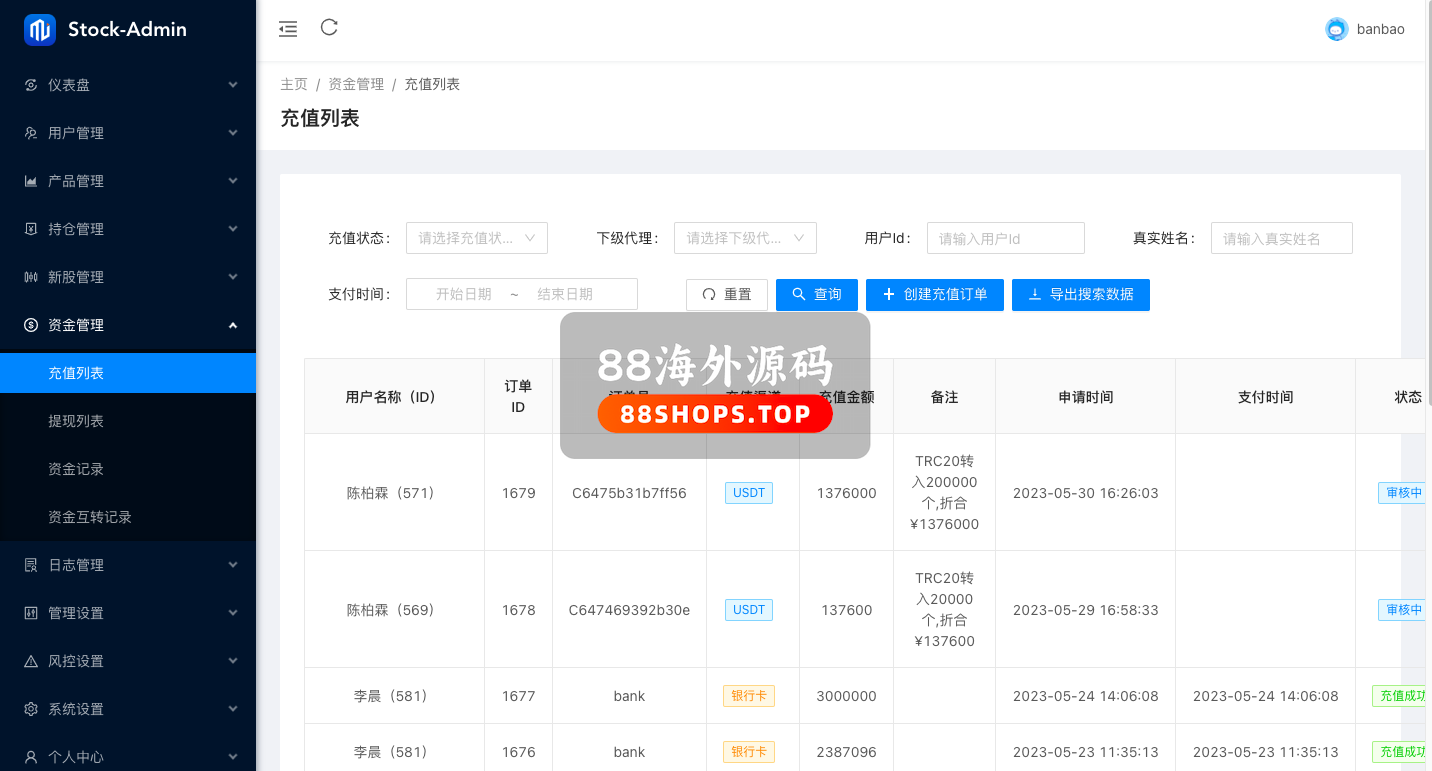The width and height of the screenshot is (1432, 771).
Task: Open the 风控设置 sidebar menu
Action: (x=128, y=661)
